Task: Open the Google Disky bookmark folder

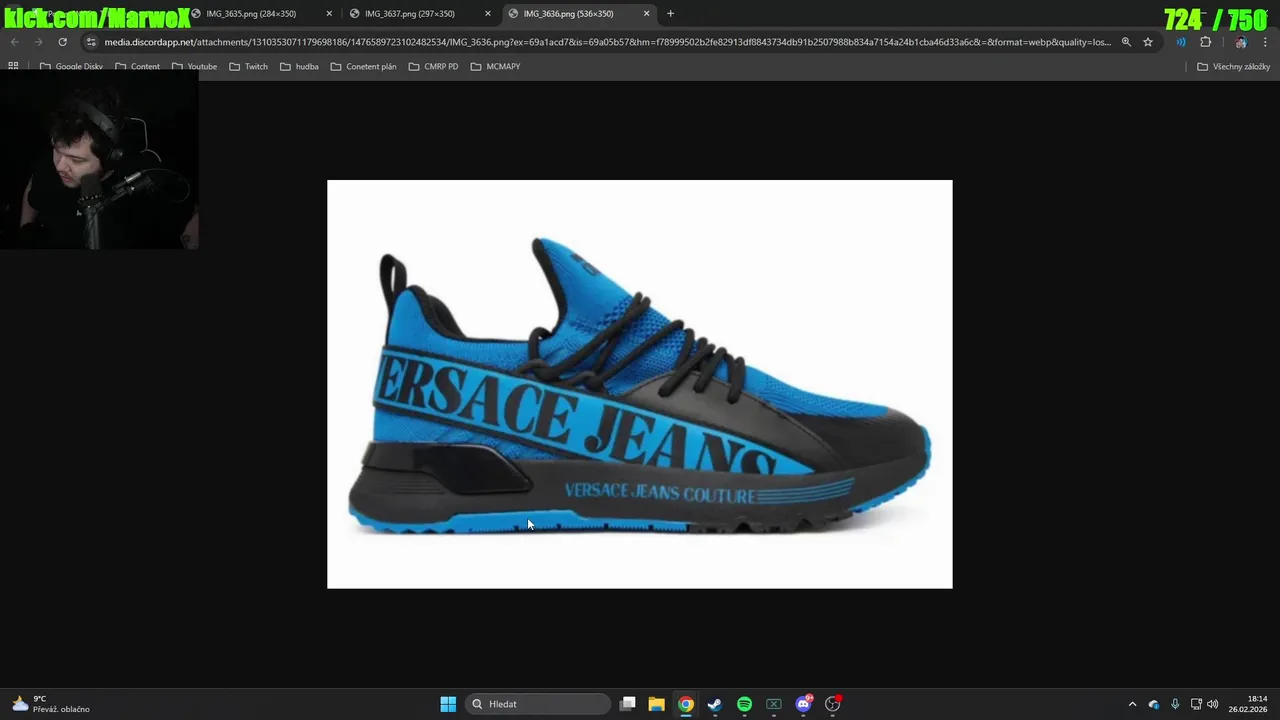Action: 71,66
